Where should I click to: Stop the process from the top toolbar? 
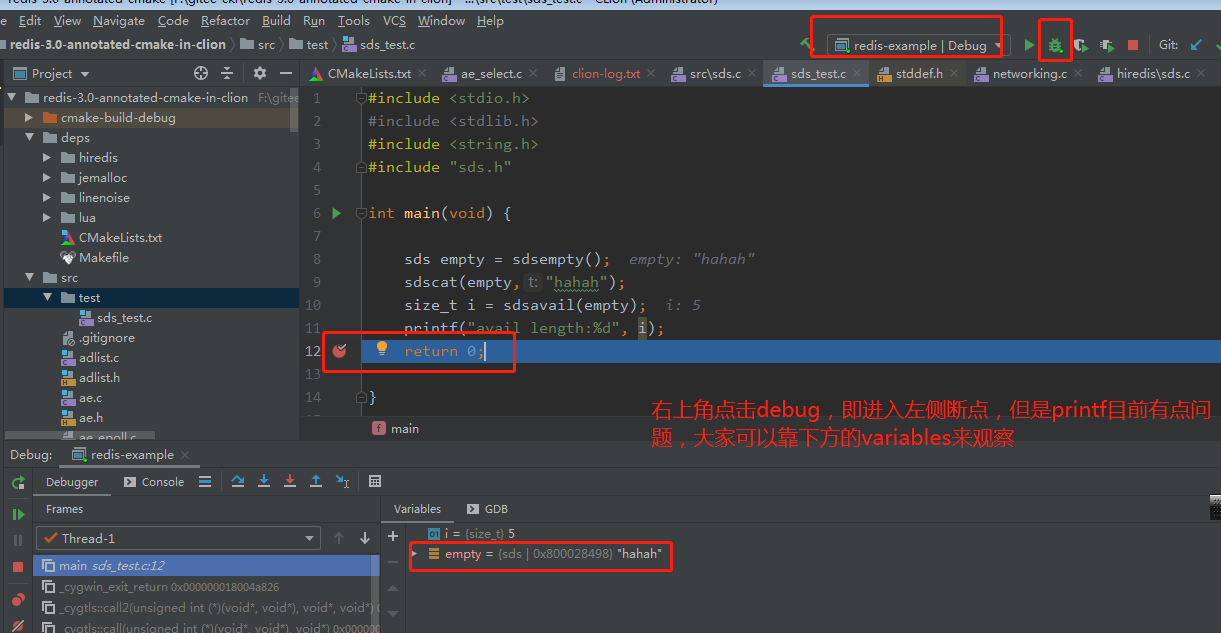[x=1133, y=45]
